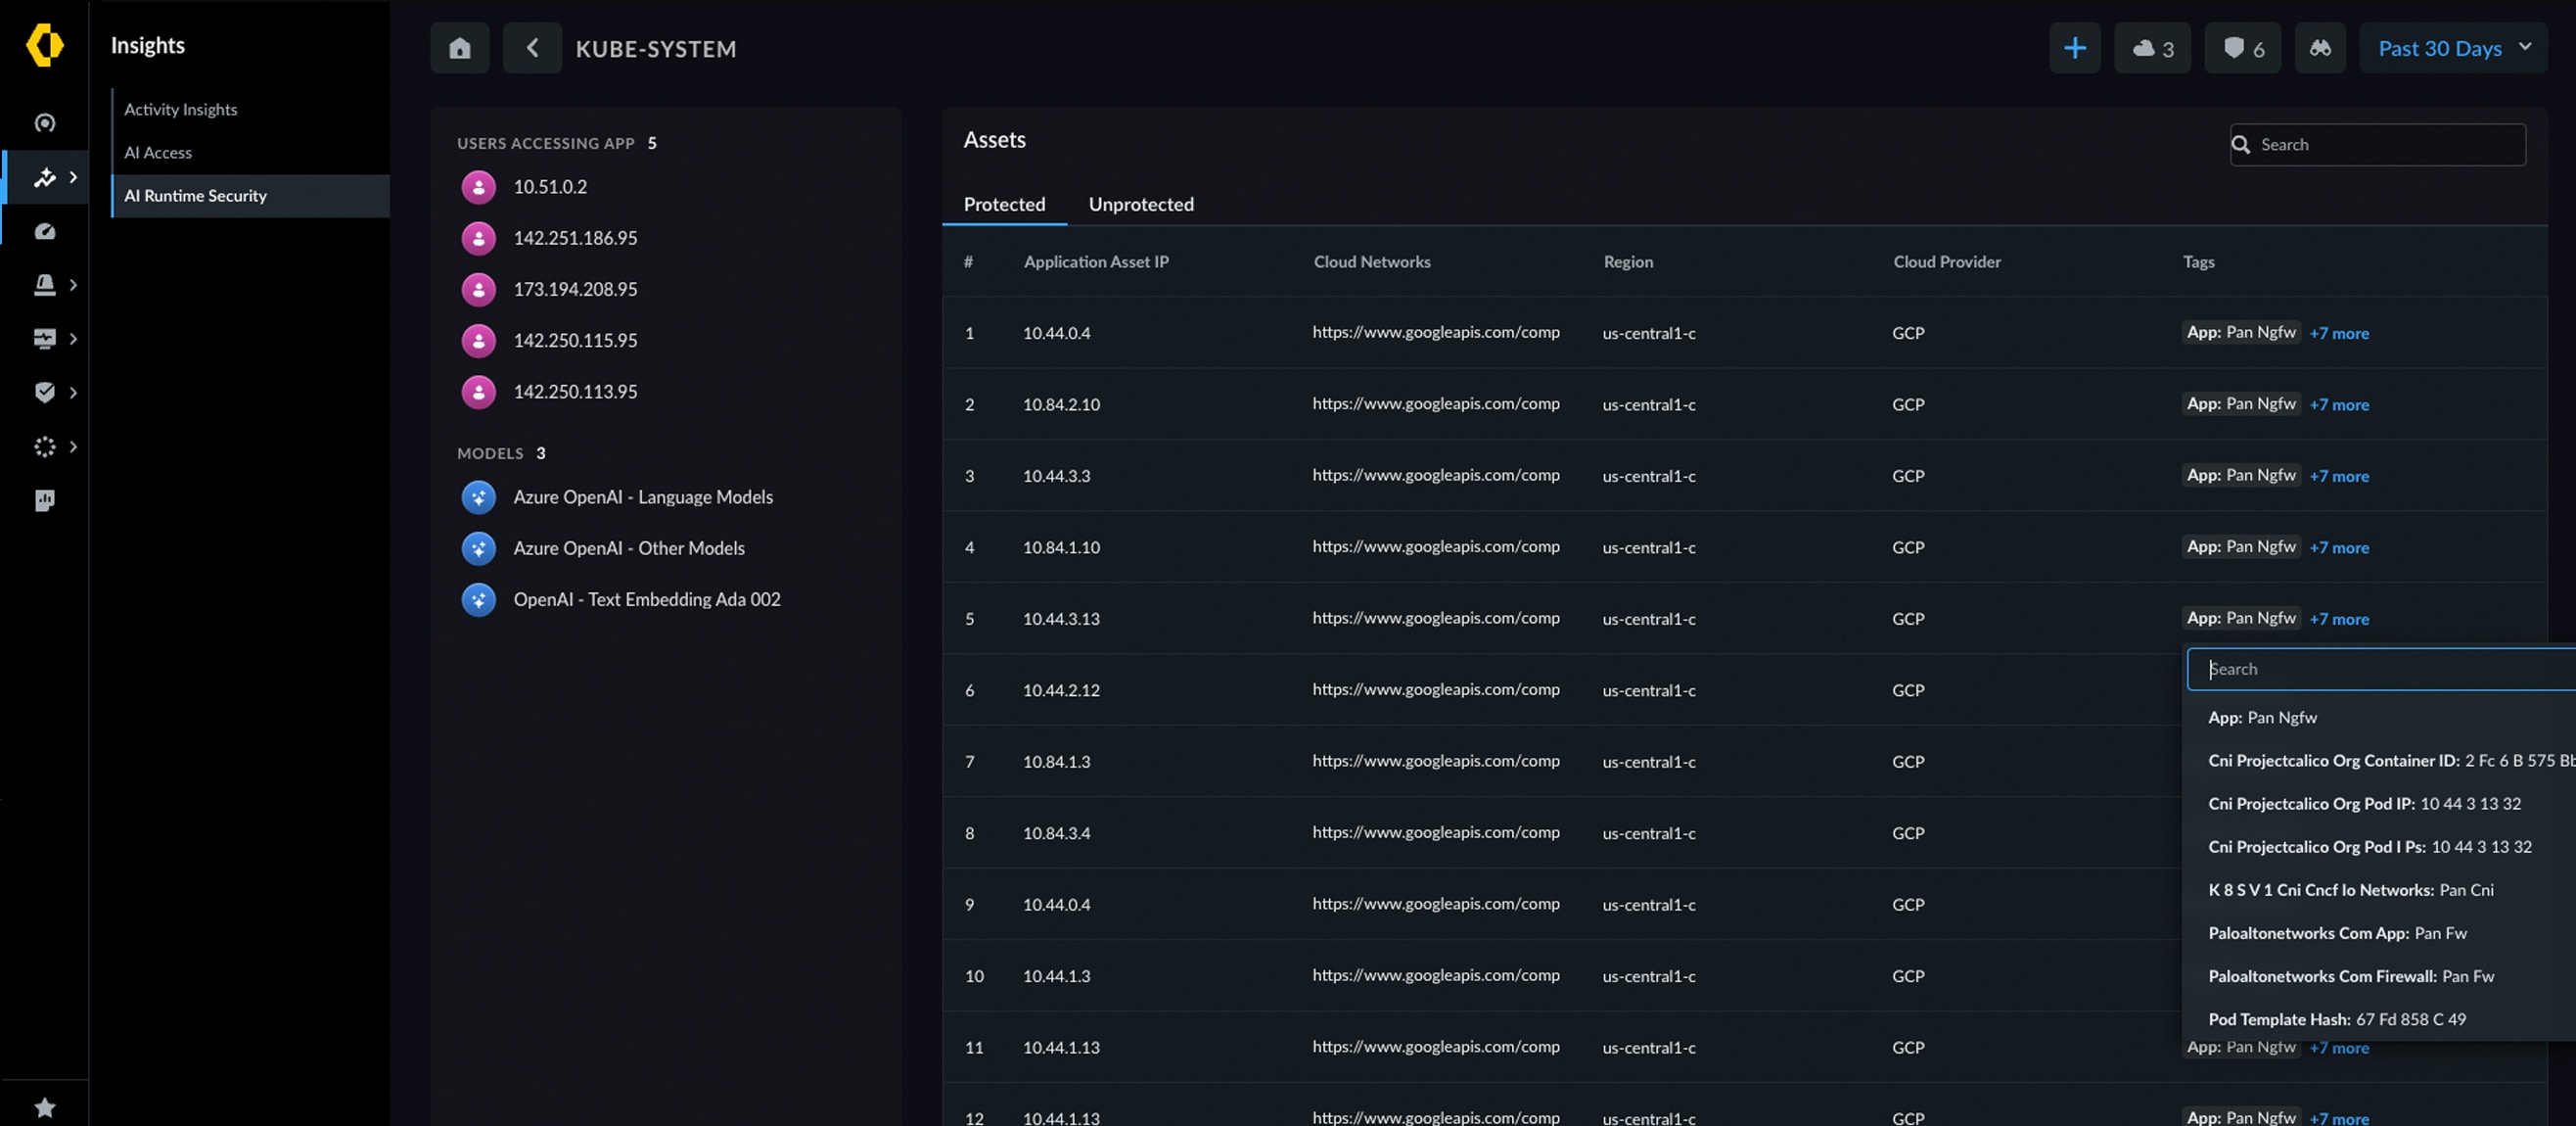Open the Past 30 Days dropdown
2576x1126 pixels.
click(2454, 48)
